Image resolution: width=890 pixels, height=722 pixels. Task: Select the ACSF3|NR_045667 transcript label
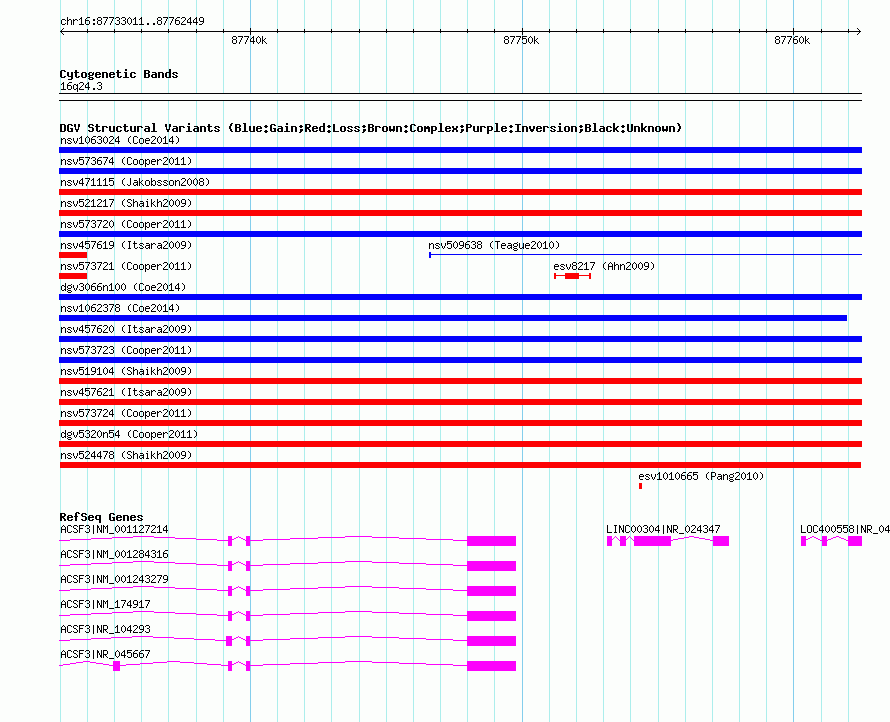pyautogui.click(x=105, y=654)
